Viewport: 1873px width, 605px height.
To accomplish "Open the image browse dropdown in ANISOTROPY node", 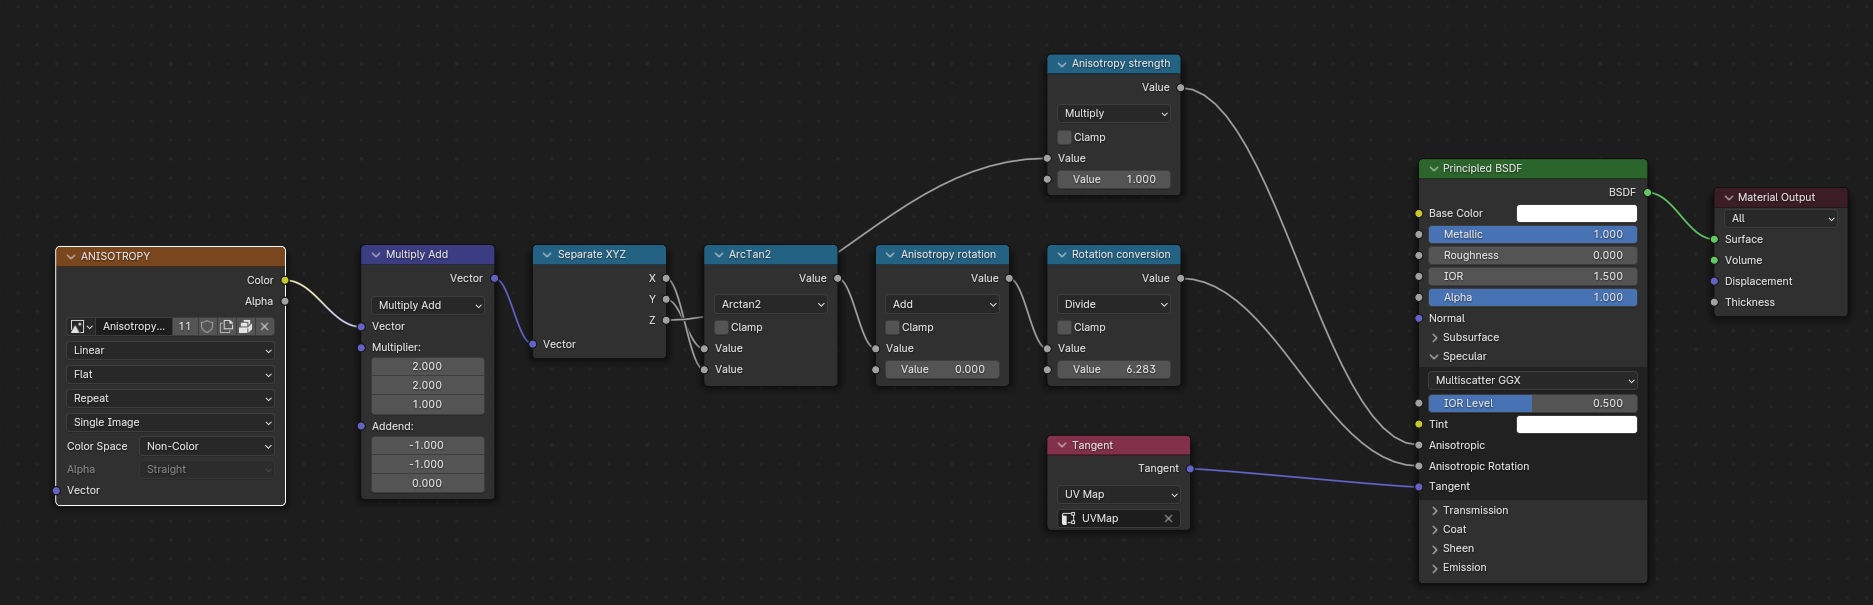I will coord(81,327).
